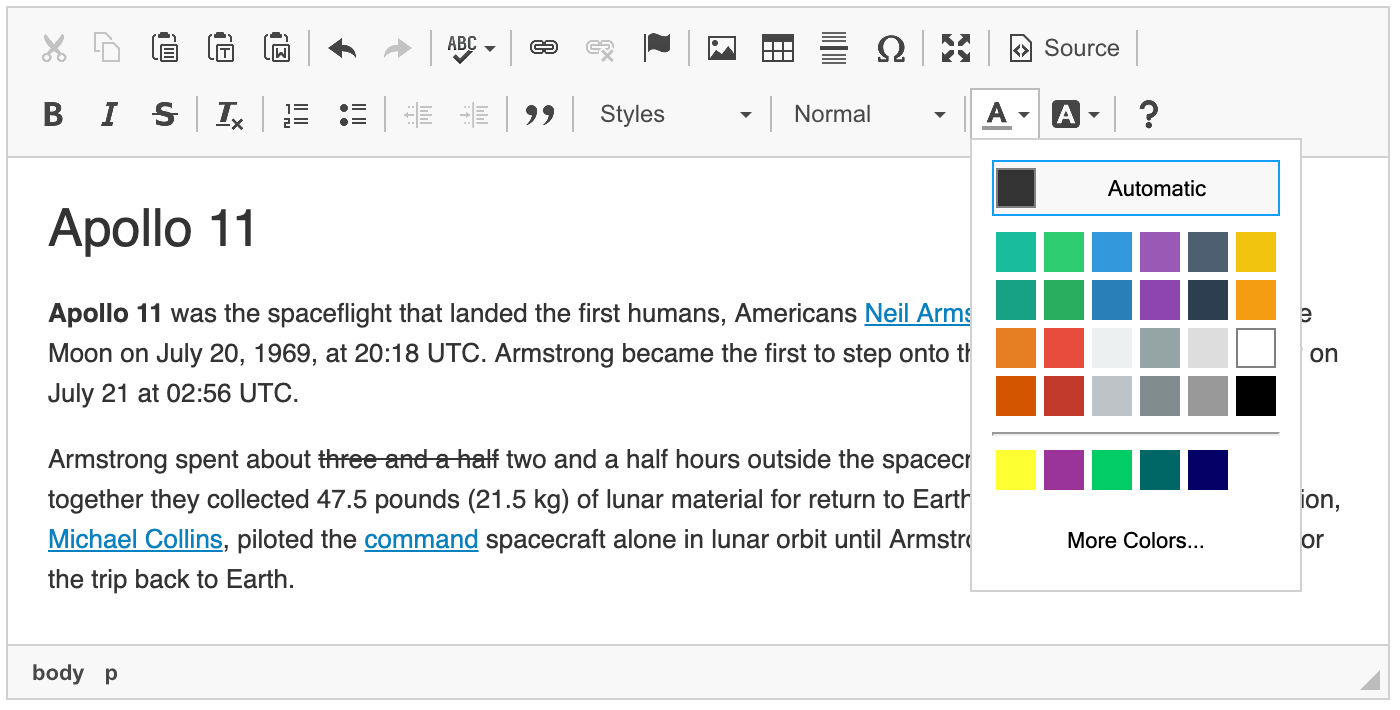Insert a link with chain icon
Screen dimensions: 1400x710
coord(543,48)
